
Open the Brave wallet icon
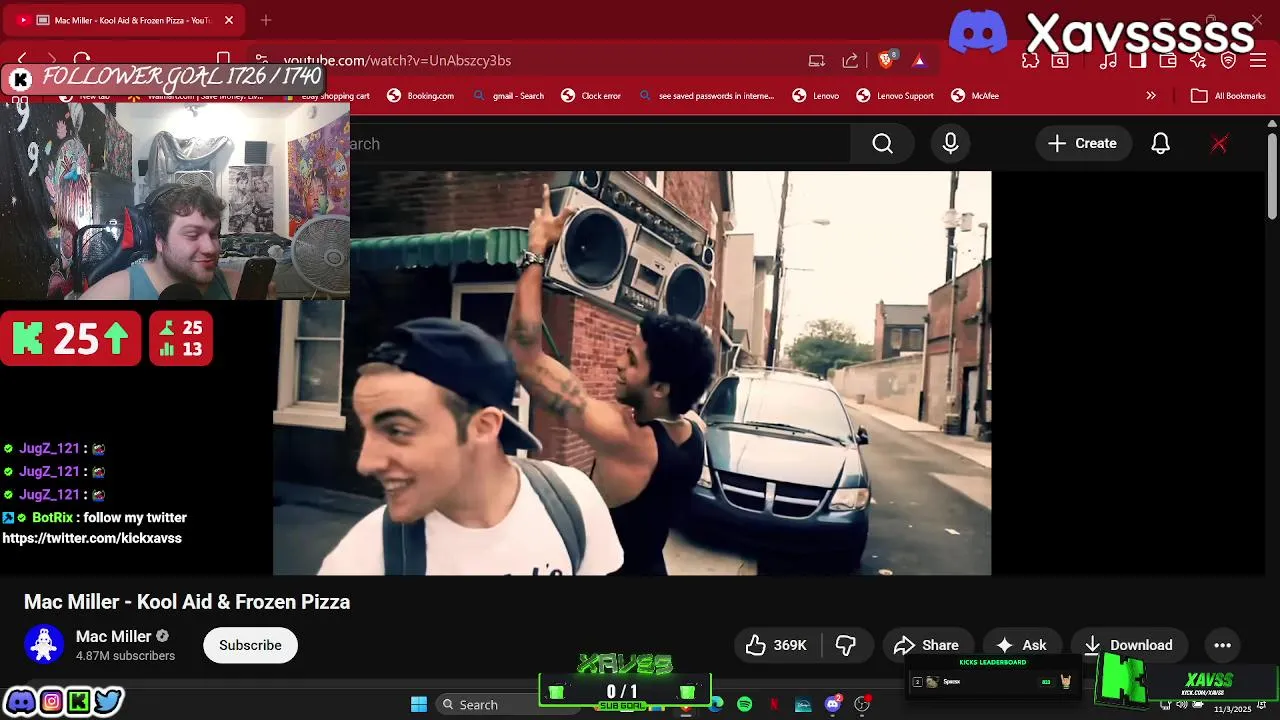(1168, 60)
